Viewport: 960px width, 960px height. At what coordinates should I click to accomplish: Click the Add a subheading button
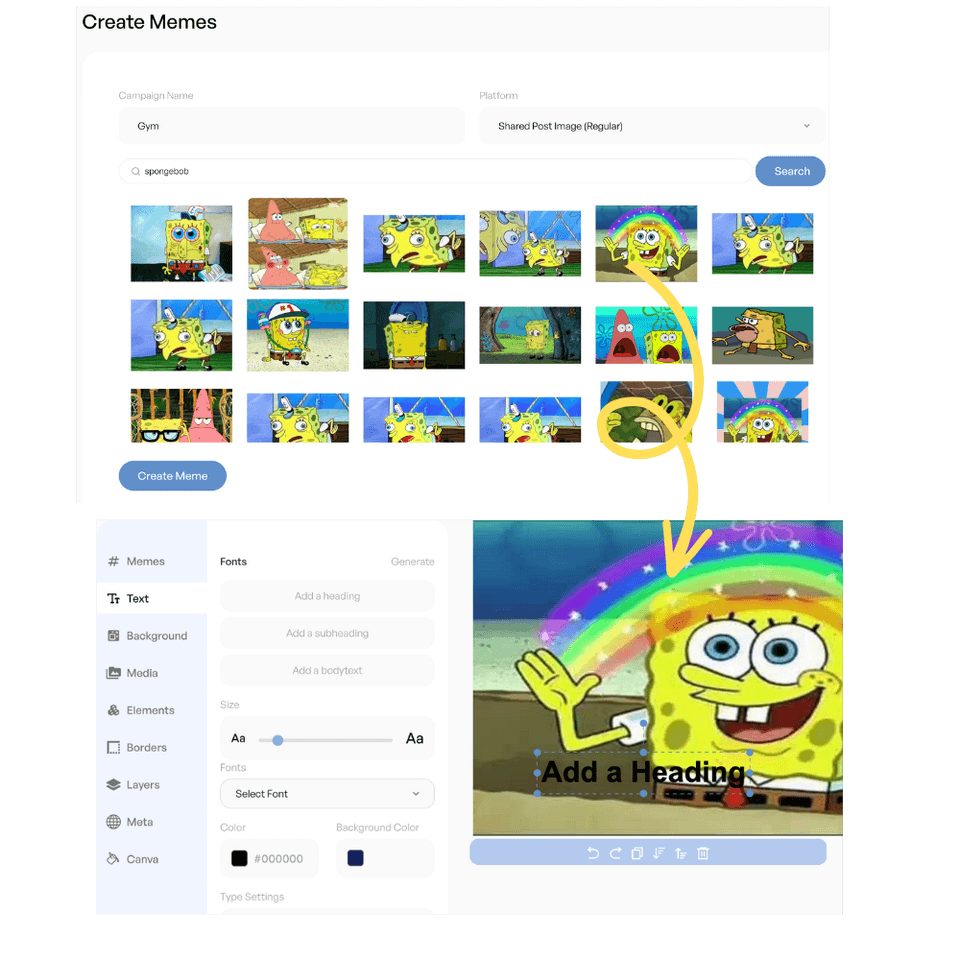[x=328, y=633]
